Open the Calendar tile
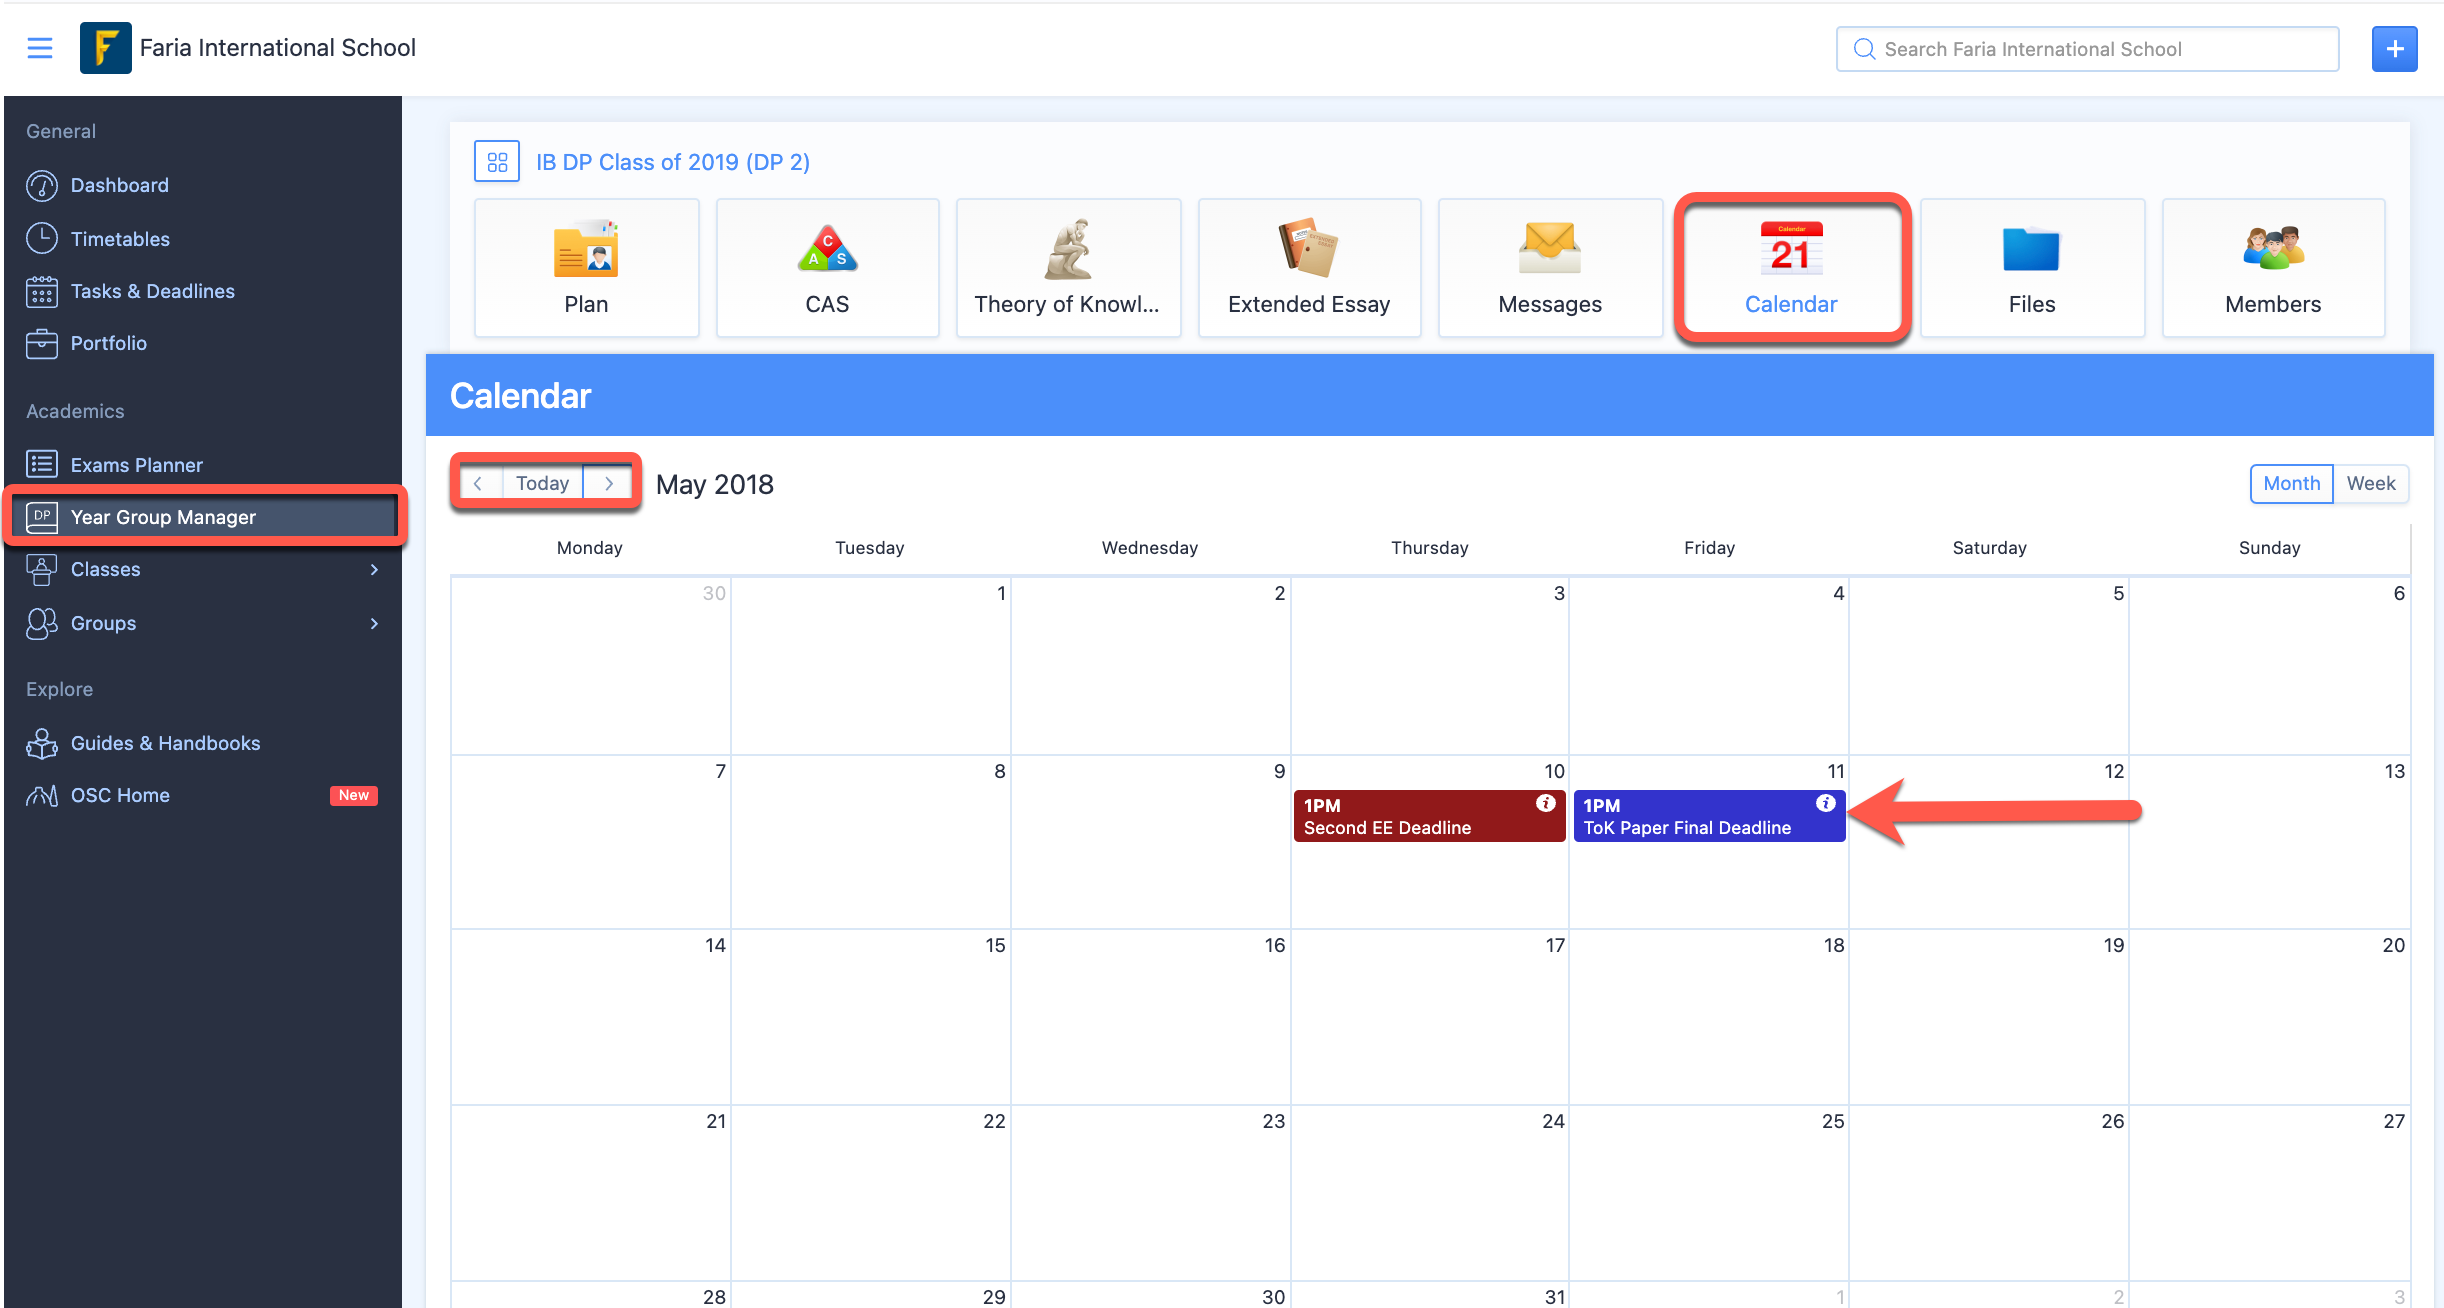Image resolution: width=2444 pixels, height=1308 pixels. (1791, 268)
